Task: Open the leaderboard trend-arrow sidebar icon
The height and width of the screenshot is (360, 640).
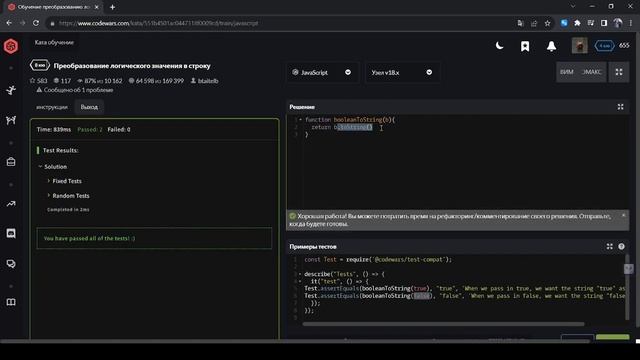Action: (11, 204)
